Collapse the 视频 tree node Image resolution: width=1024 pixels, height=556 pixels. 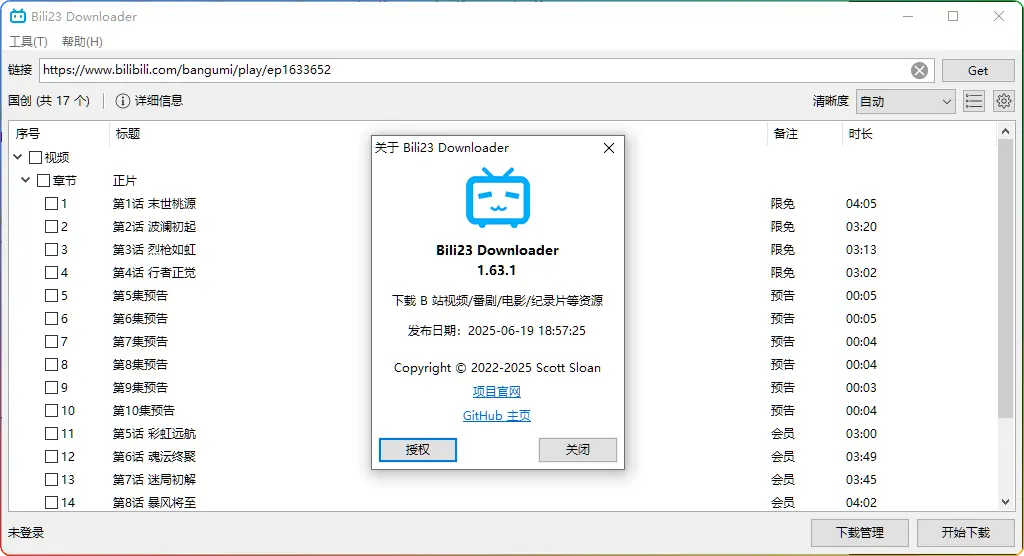[x=18, y=157]
